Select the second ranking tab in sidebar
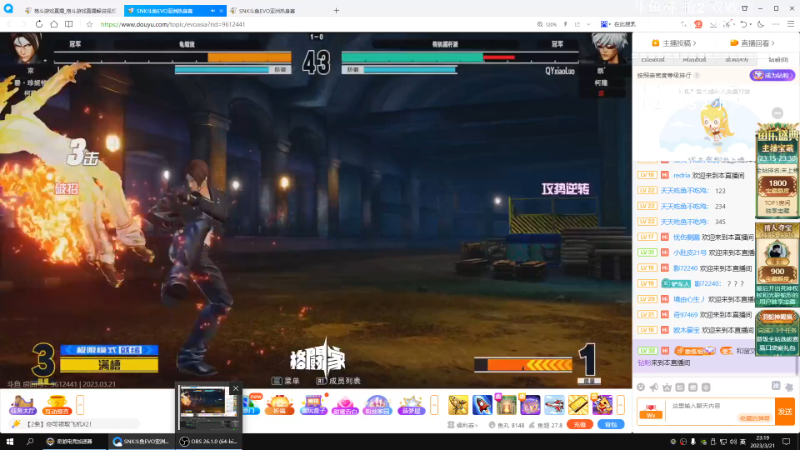The image size is (800, 450). [x=694, y=60]
